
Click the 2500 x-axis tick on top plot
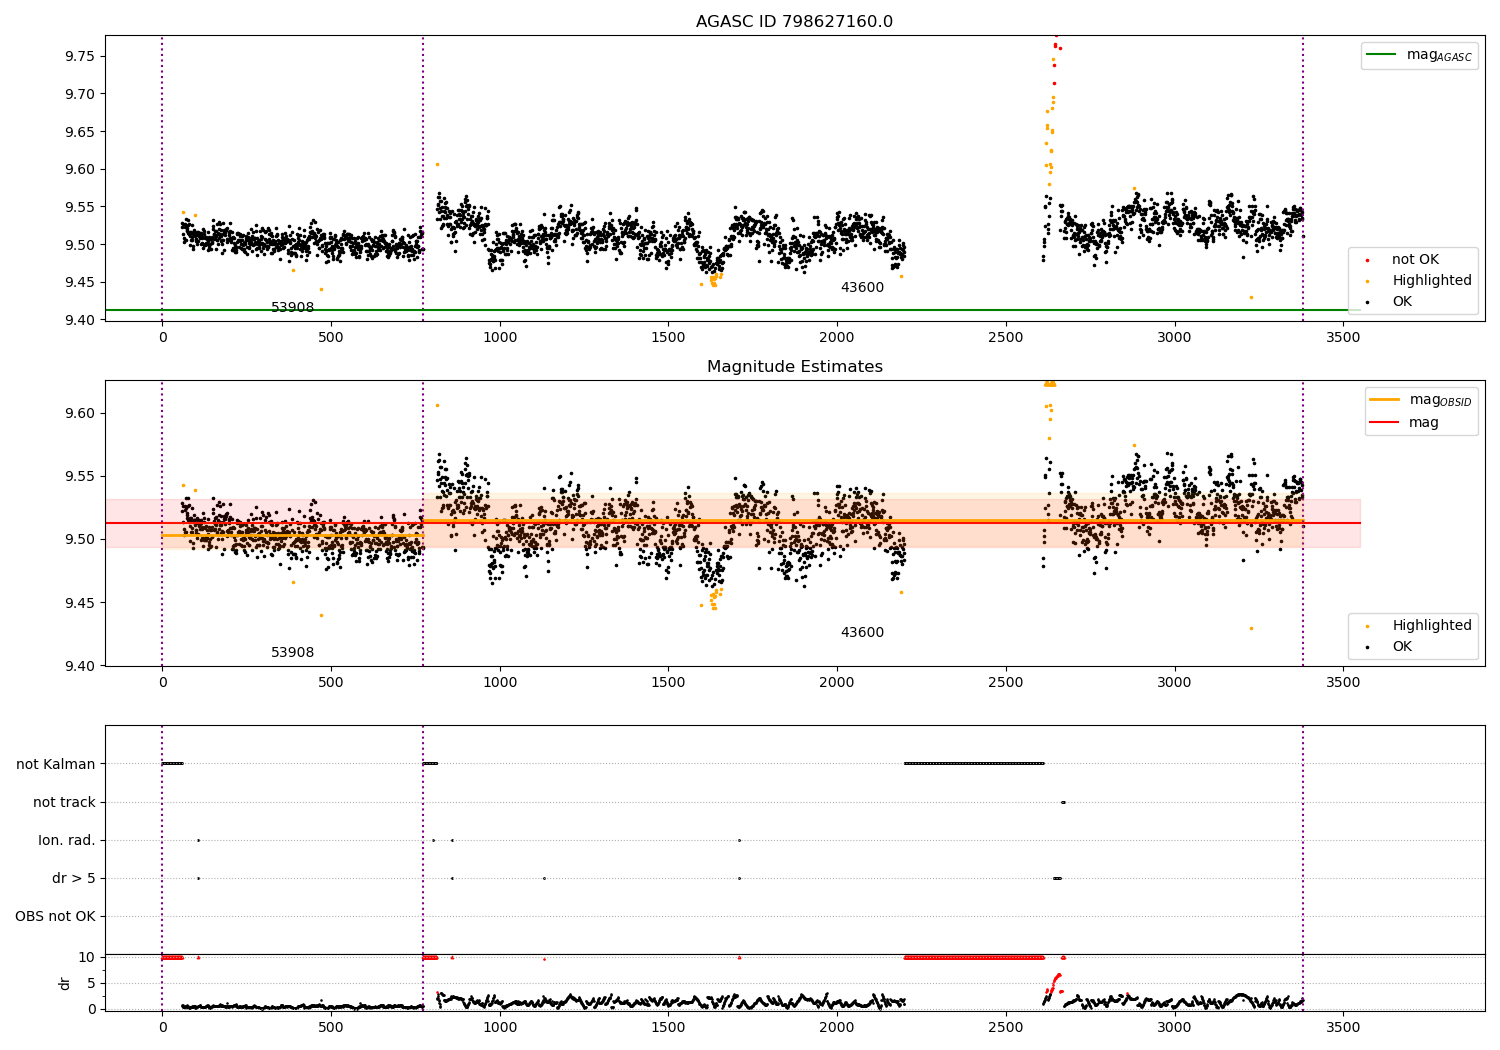coord(1006,338)
